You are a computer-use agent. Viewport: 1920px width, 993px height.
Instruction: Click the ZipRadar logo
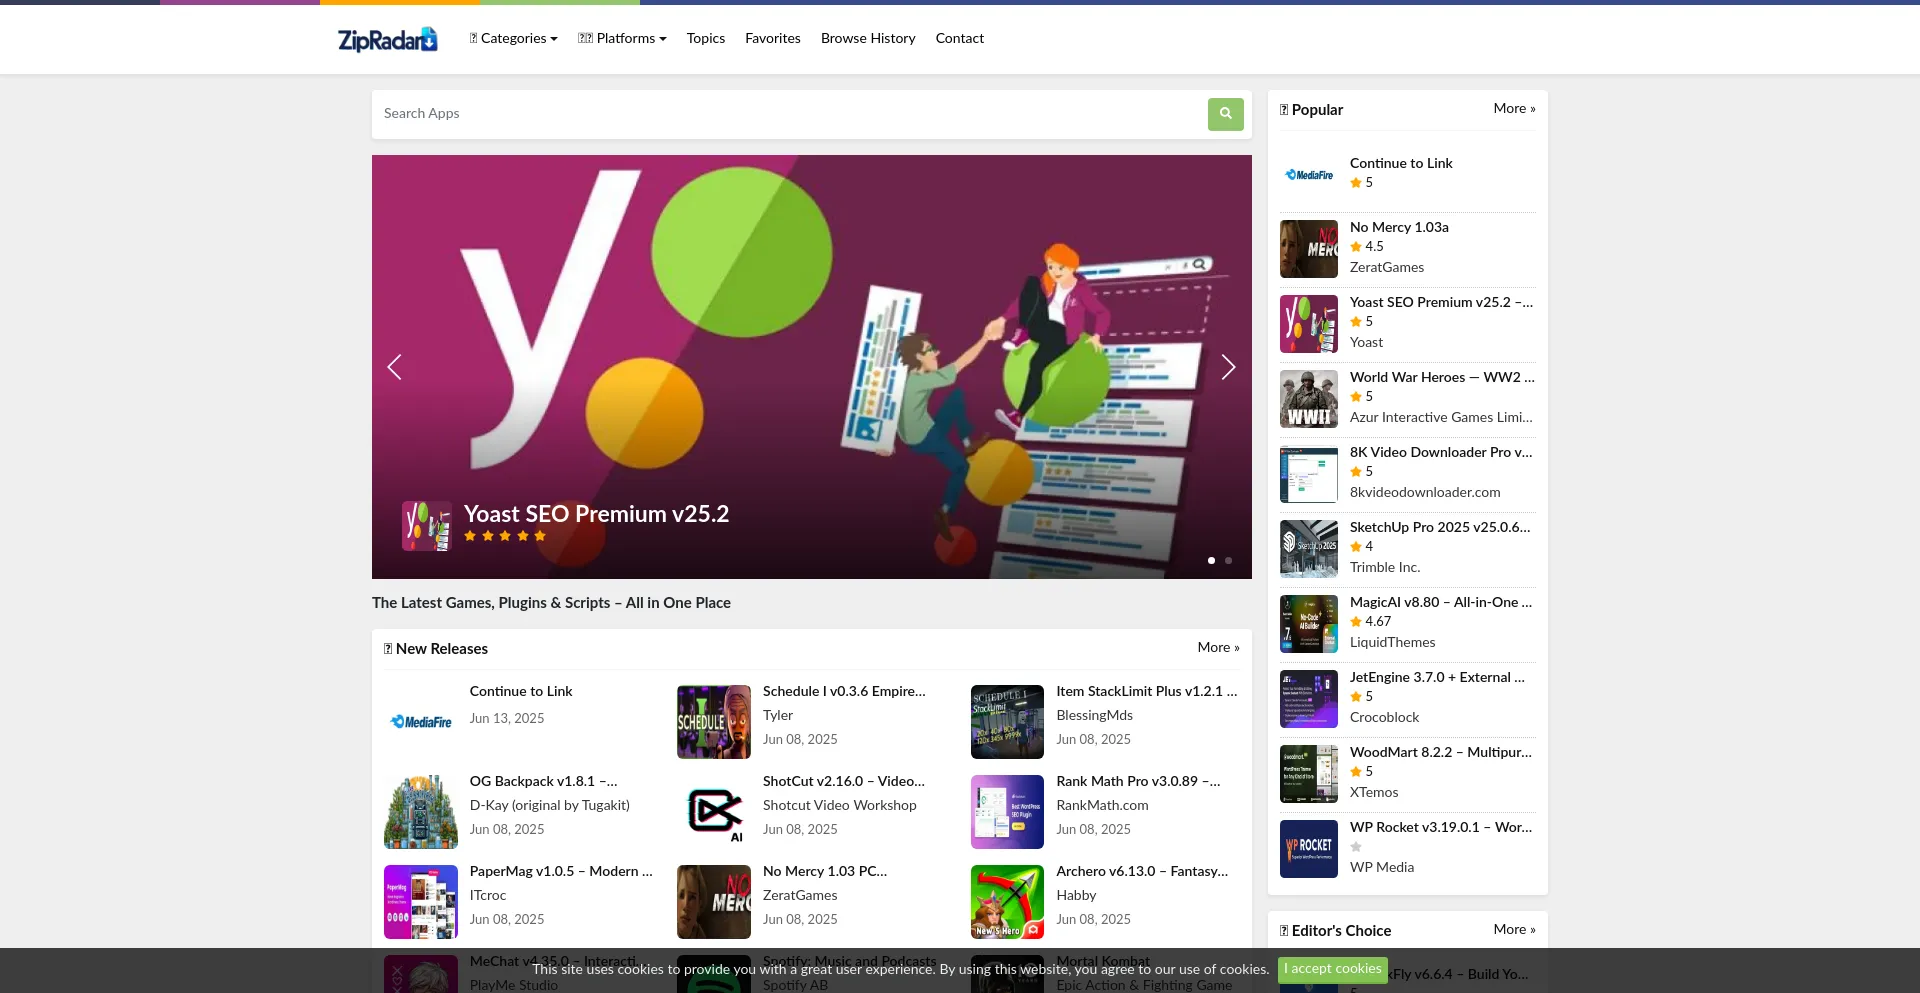point(388,39)
